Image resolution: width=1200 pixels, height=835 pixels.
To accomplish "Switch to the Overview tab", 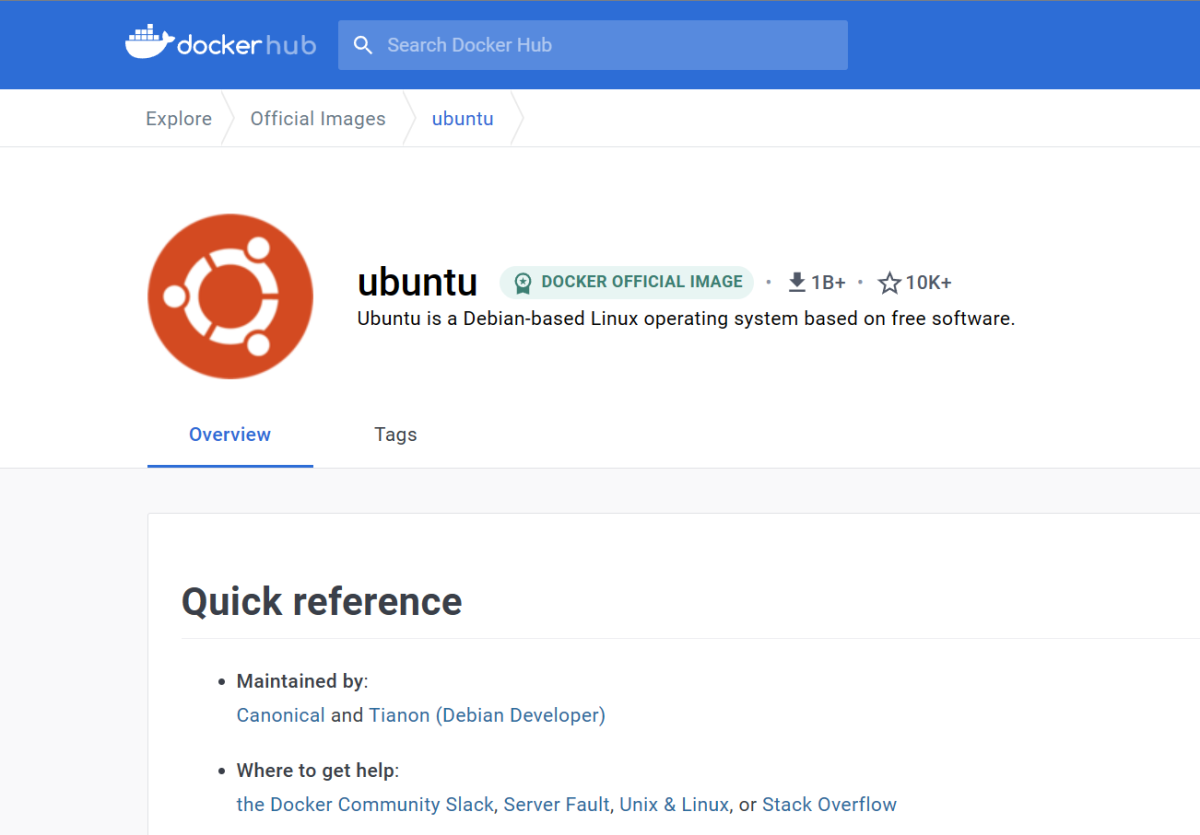I will (230, 435).
